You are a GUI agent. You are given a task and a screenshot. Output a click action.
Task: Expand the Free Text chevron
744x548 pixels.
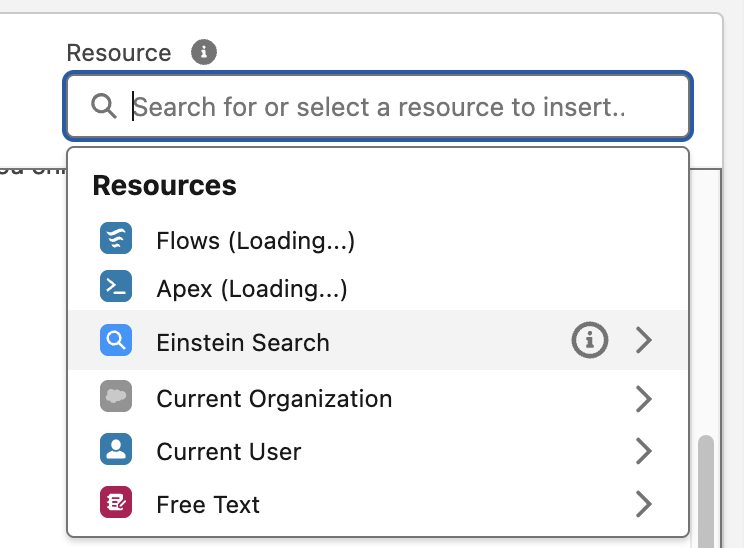[x=644, y=505]
